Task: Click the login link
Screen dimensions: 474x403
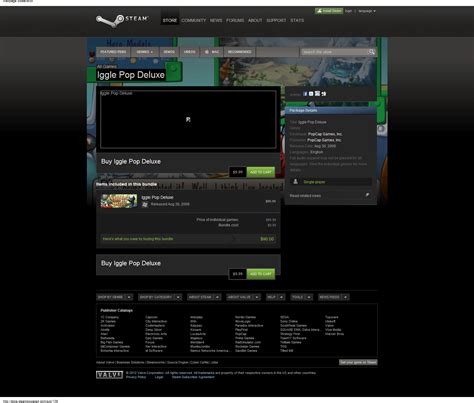Action: tap(348, 11)
